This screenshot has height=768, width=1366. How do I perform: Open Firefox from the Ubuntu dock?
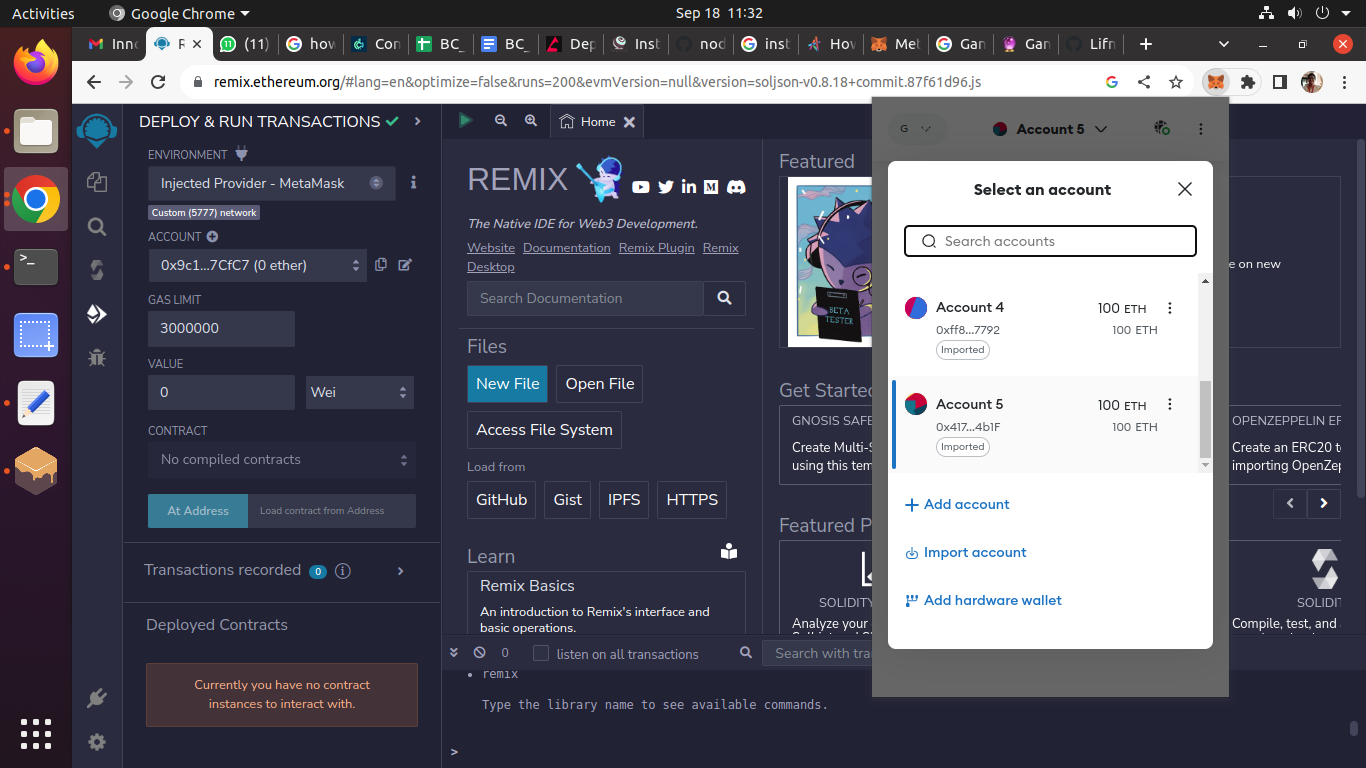click(36, 64)
